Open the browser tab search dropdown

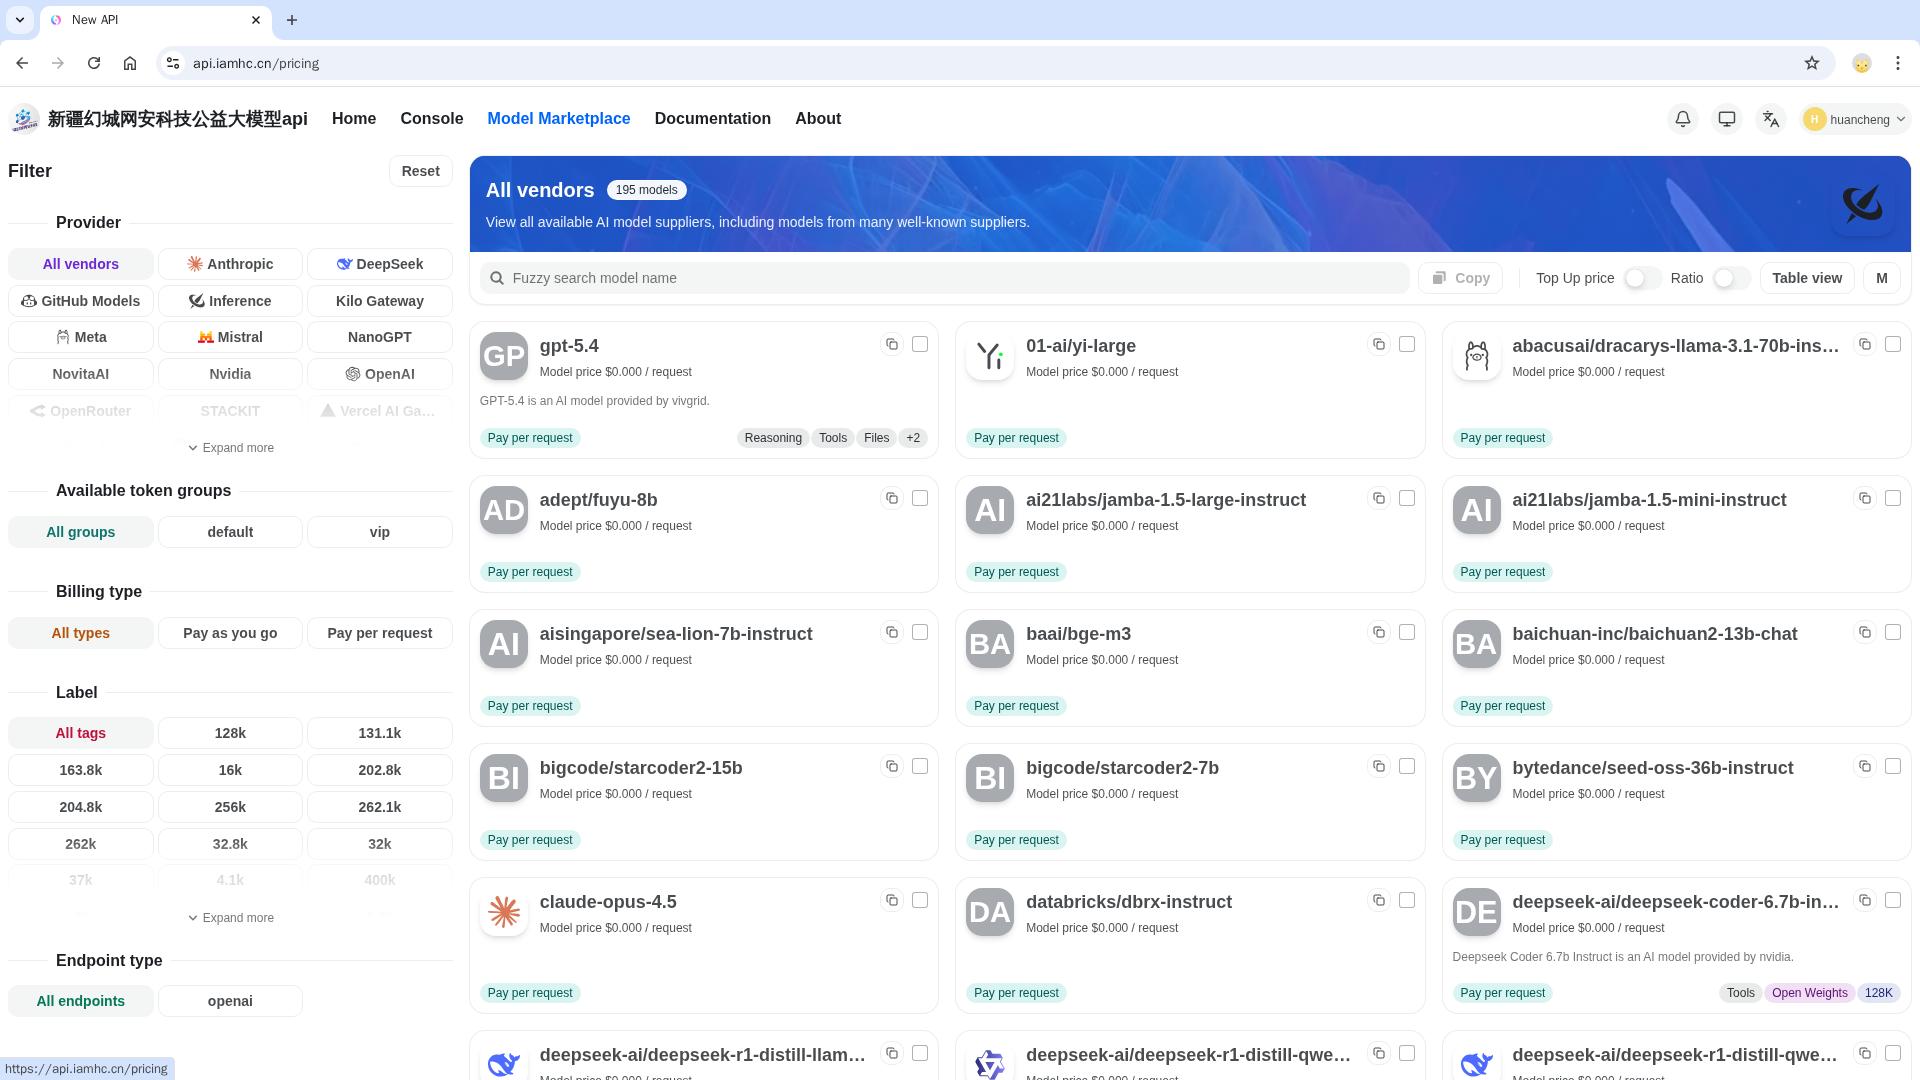pyautogui.click(x=19, y=20)
